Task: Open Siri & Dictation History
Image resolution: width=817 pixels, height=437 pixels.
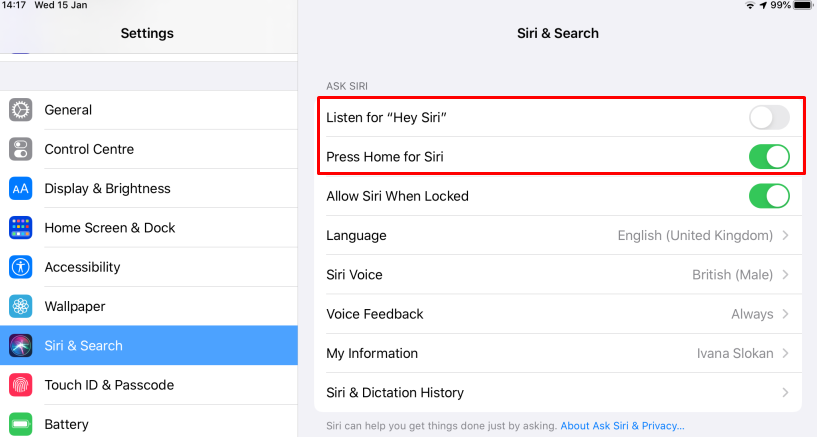Action: 557,393
